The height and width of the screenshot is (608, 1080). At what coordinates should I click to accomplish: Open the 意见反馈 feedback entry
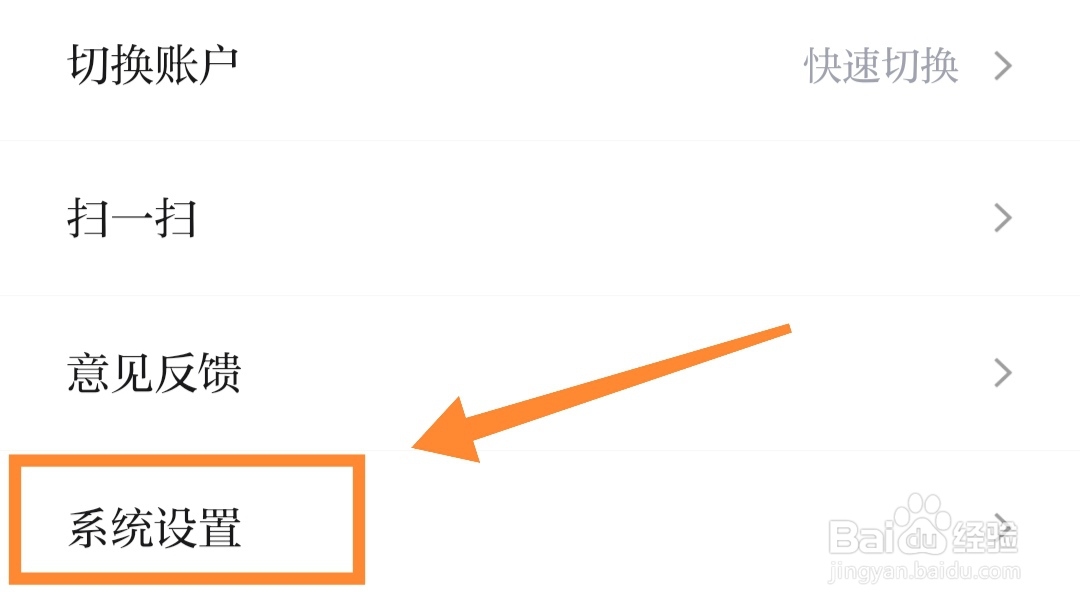(x=540, y=373)
